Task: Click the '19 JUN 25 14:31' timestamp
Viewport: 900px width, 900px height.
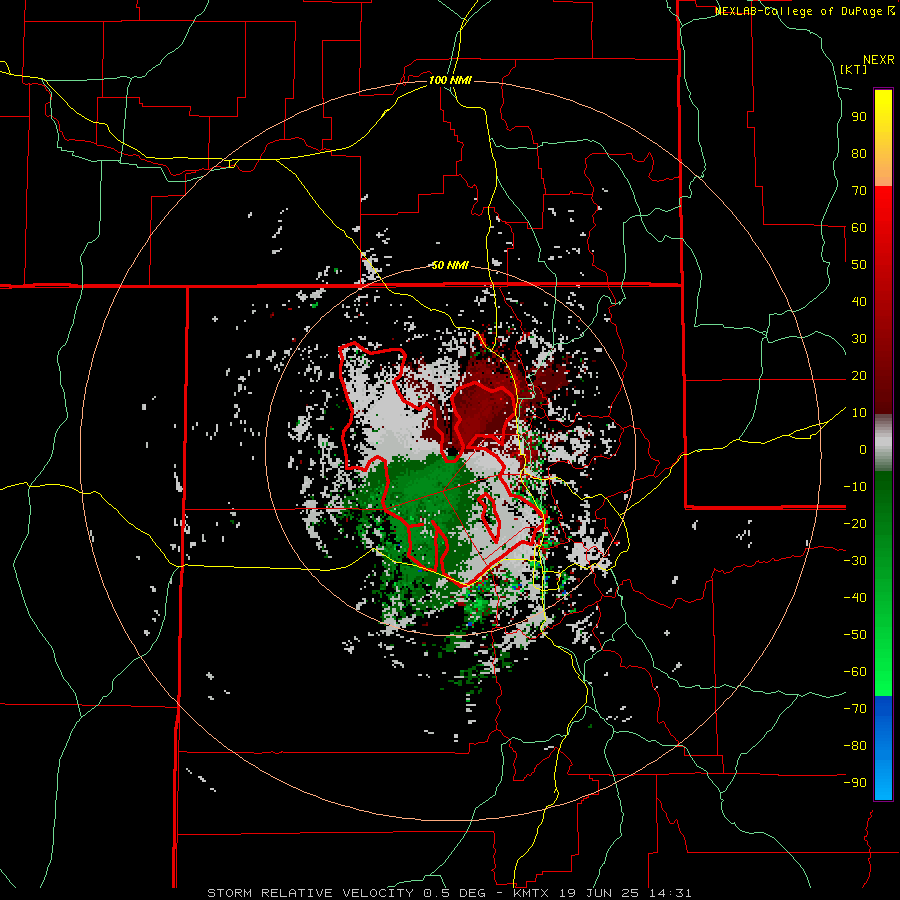Action: [x=625, y=893]
